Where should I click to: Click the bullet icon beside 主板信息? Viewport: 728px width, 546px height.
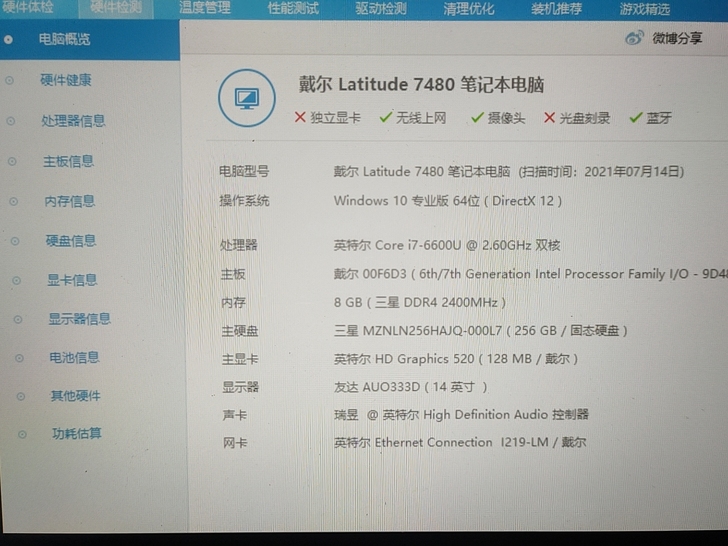pyautogui.click(x=12, y=162)
